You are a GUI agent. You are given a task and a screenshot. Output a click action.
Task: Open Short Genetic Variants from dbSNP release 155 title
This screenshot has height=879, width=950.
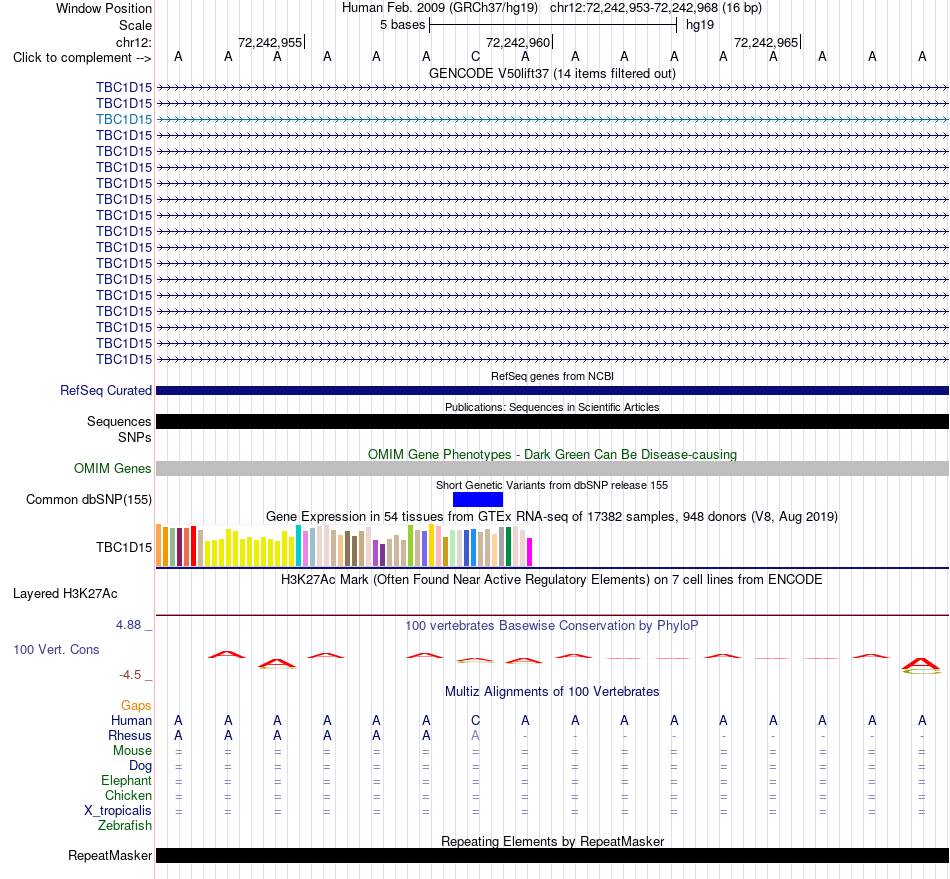(x=552, y=485)
